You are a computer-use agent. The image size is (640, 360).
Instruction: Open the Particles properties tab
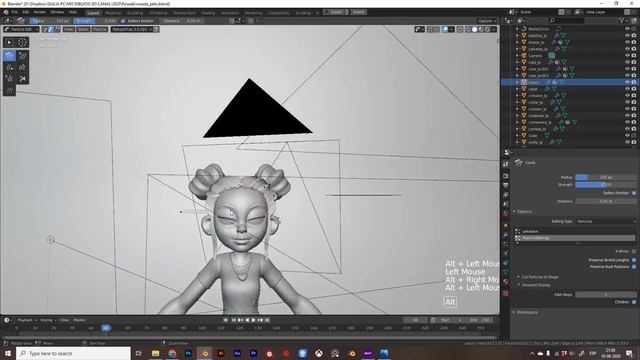click(x=506, y=244)
